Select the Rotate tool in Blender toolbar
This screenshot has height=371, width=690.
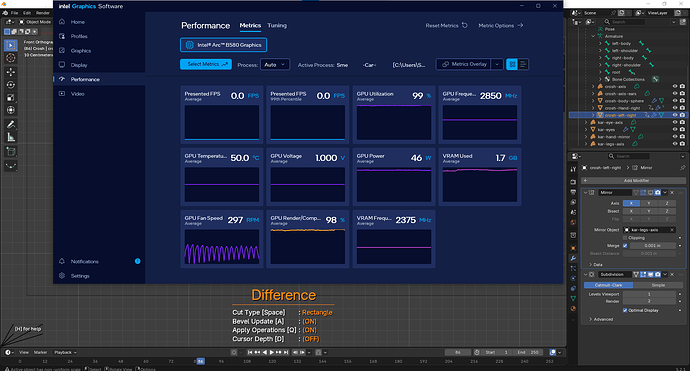(11, 84)
